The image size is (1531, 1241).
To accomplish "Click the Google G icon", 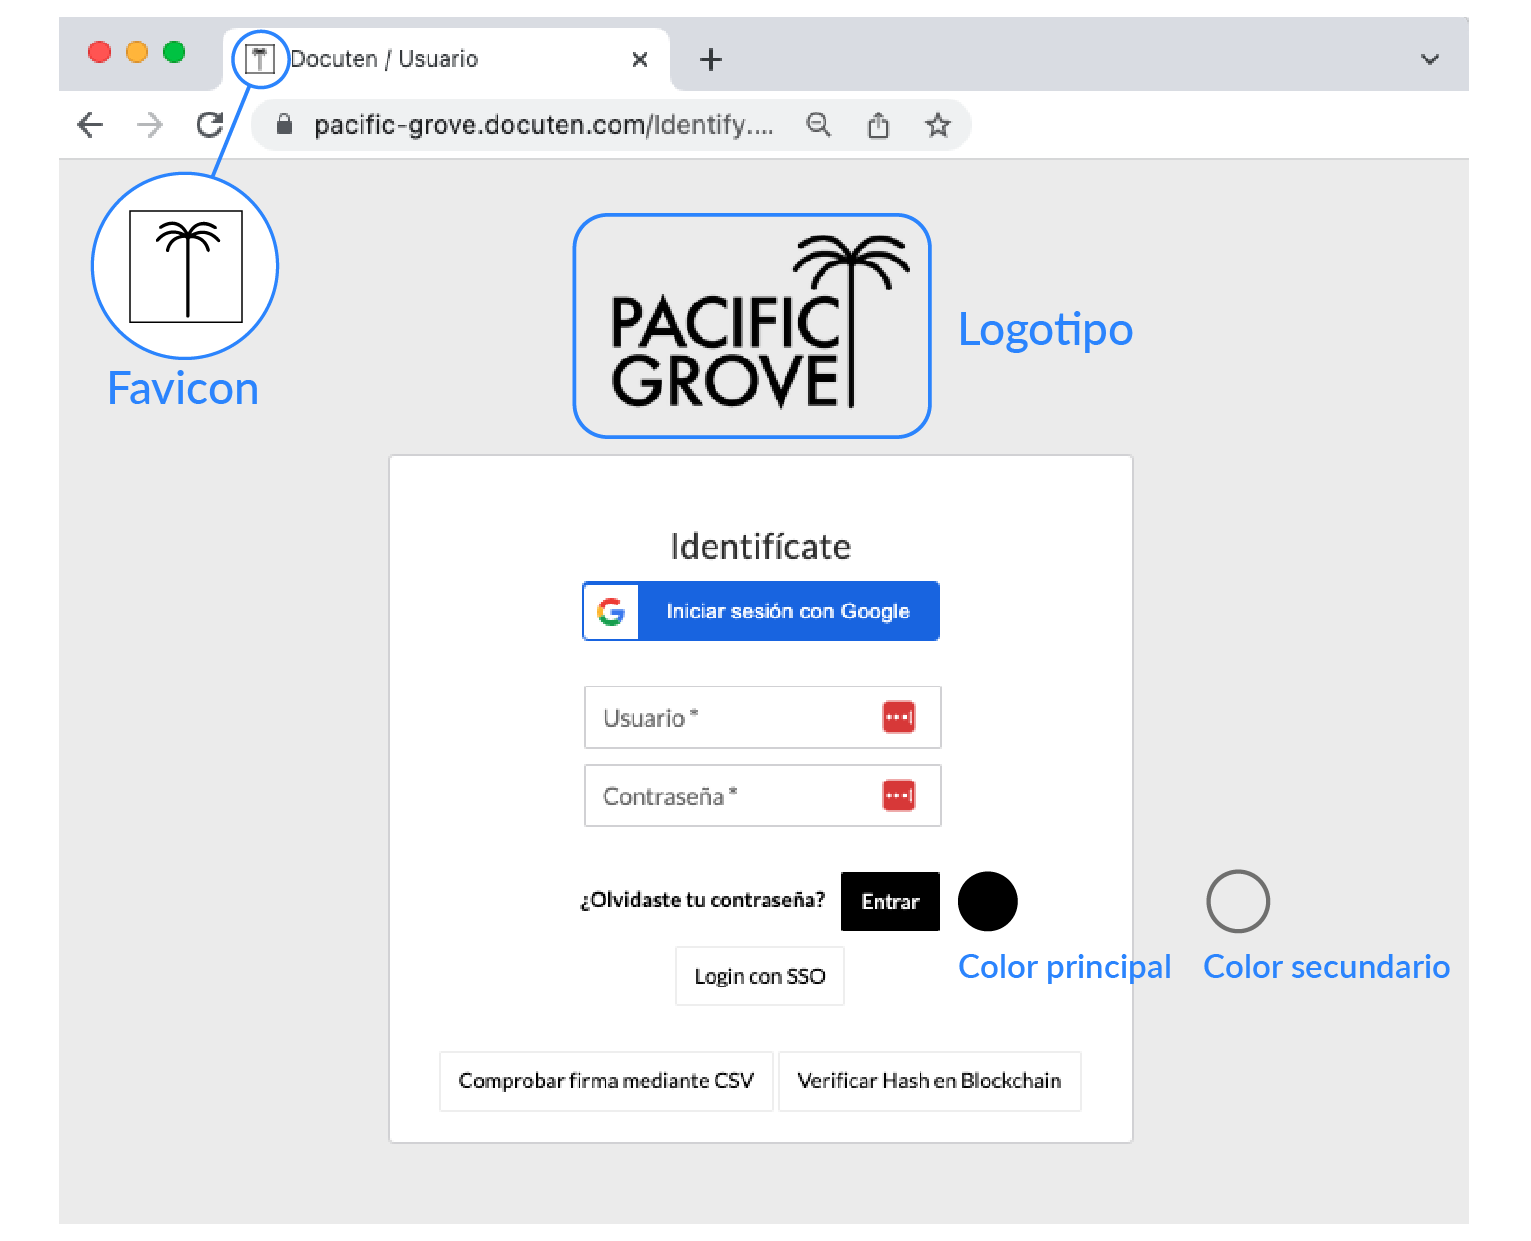I will pyautogui.click(x=611, y=611).
